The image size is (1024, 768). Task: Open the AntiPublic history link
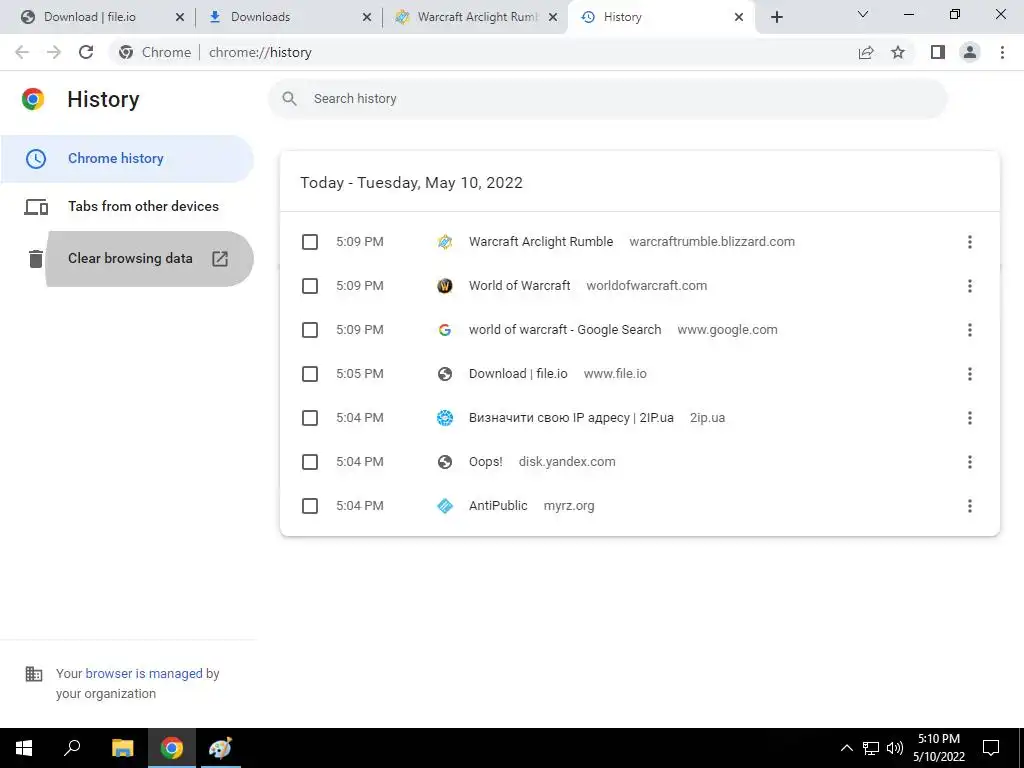tap(498, 506)
